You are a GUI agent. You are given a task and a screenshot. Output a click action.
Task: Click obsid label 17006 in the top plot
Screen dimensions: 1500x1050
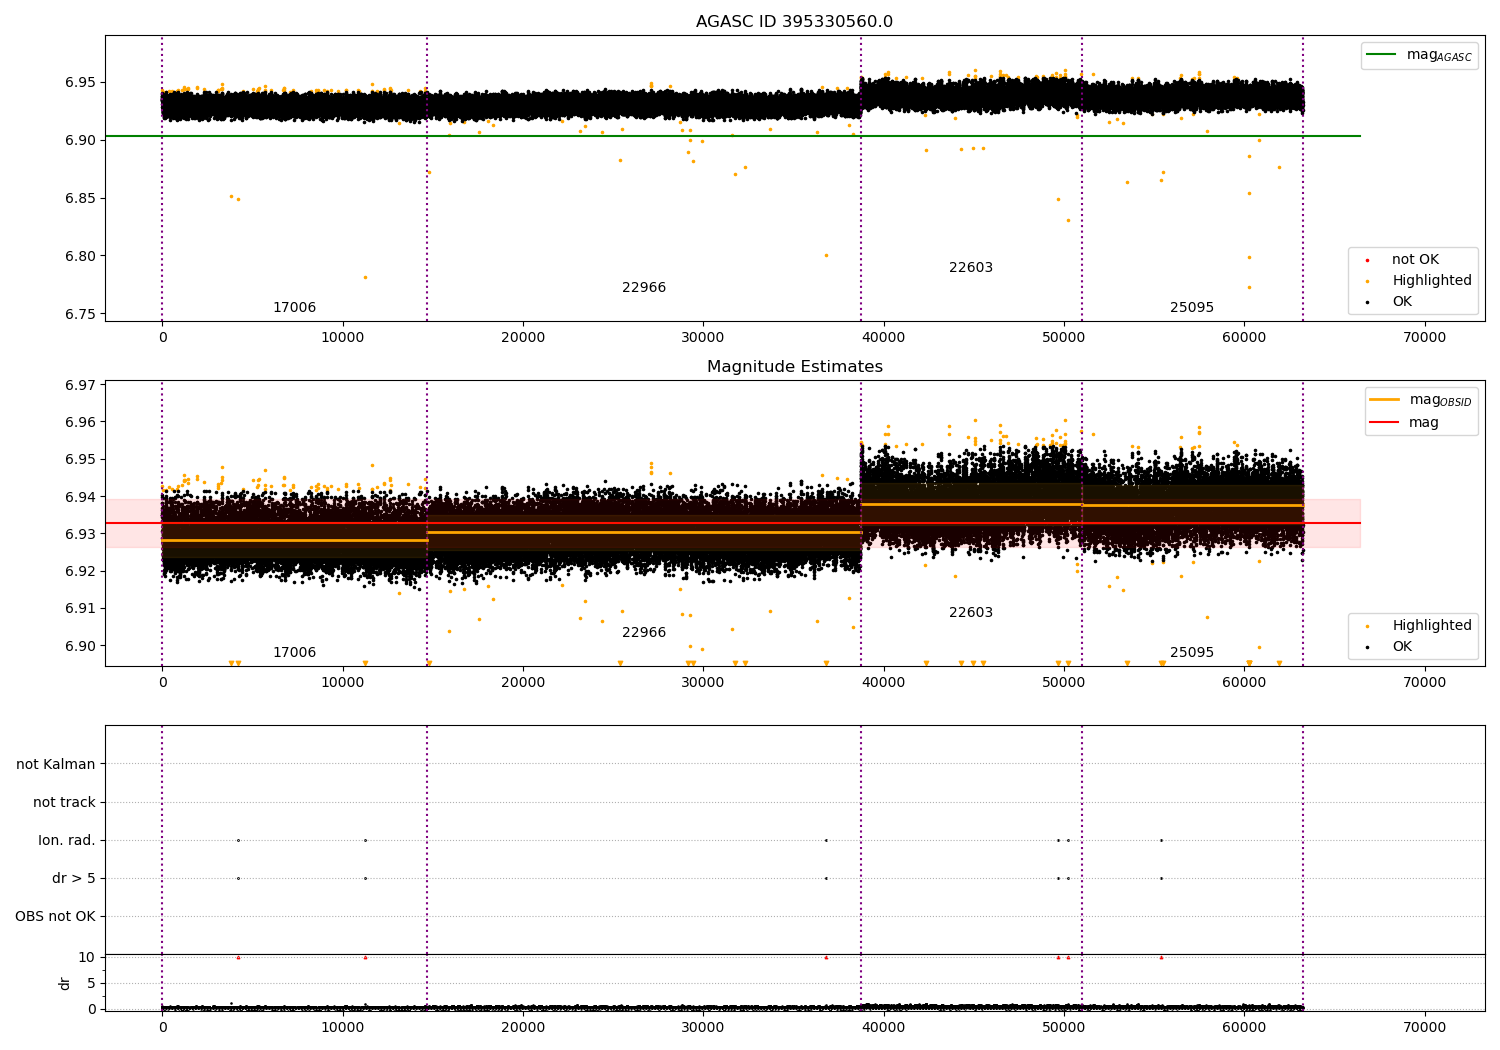tap(294, 308)
